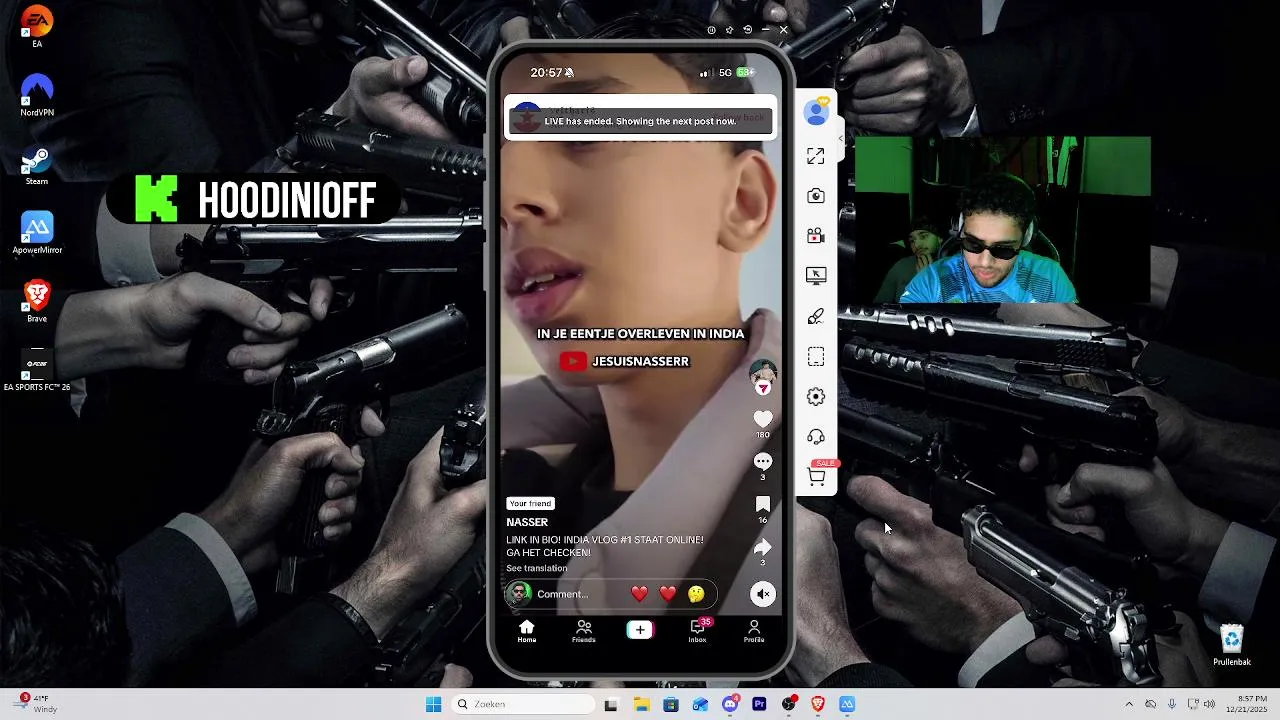
Task: Click the Your friend label
Action: pyautogui.click(x=530, y=503)
